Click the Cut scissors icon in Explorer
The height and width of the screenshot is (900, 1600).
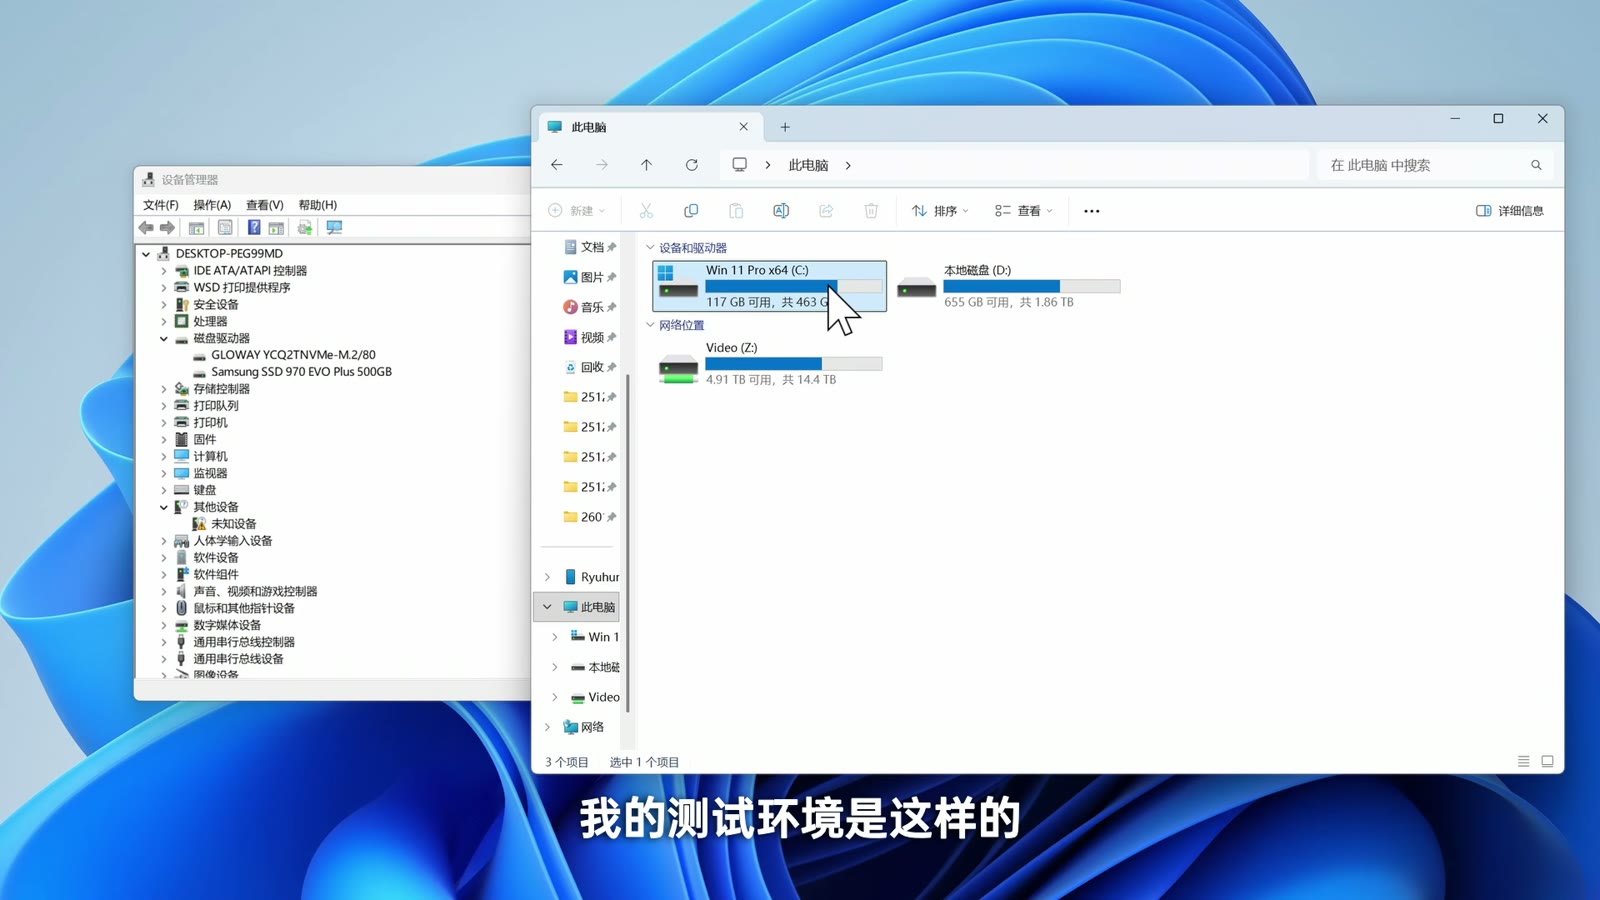pos(646,211)
